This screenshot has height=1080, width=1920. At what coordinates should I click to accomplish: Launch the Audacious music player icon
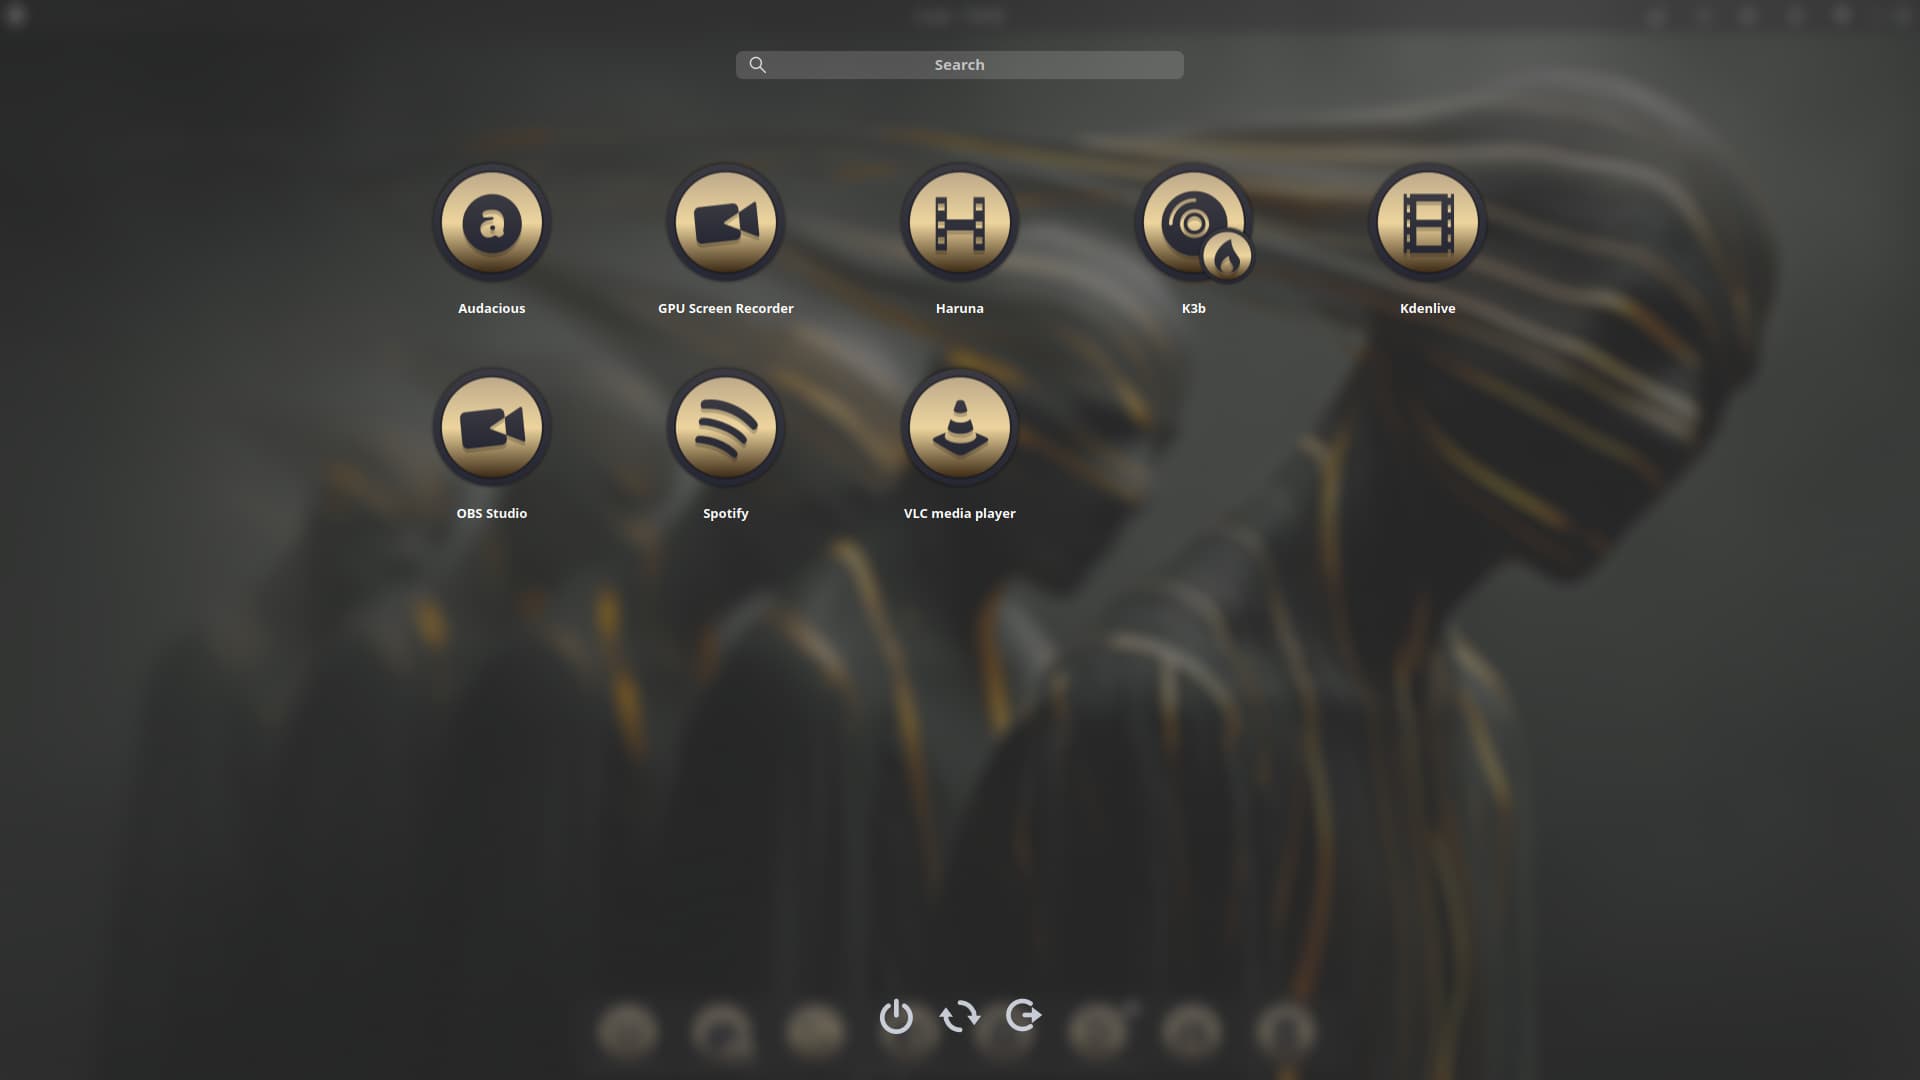(491, 222)
